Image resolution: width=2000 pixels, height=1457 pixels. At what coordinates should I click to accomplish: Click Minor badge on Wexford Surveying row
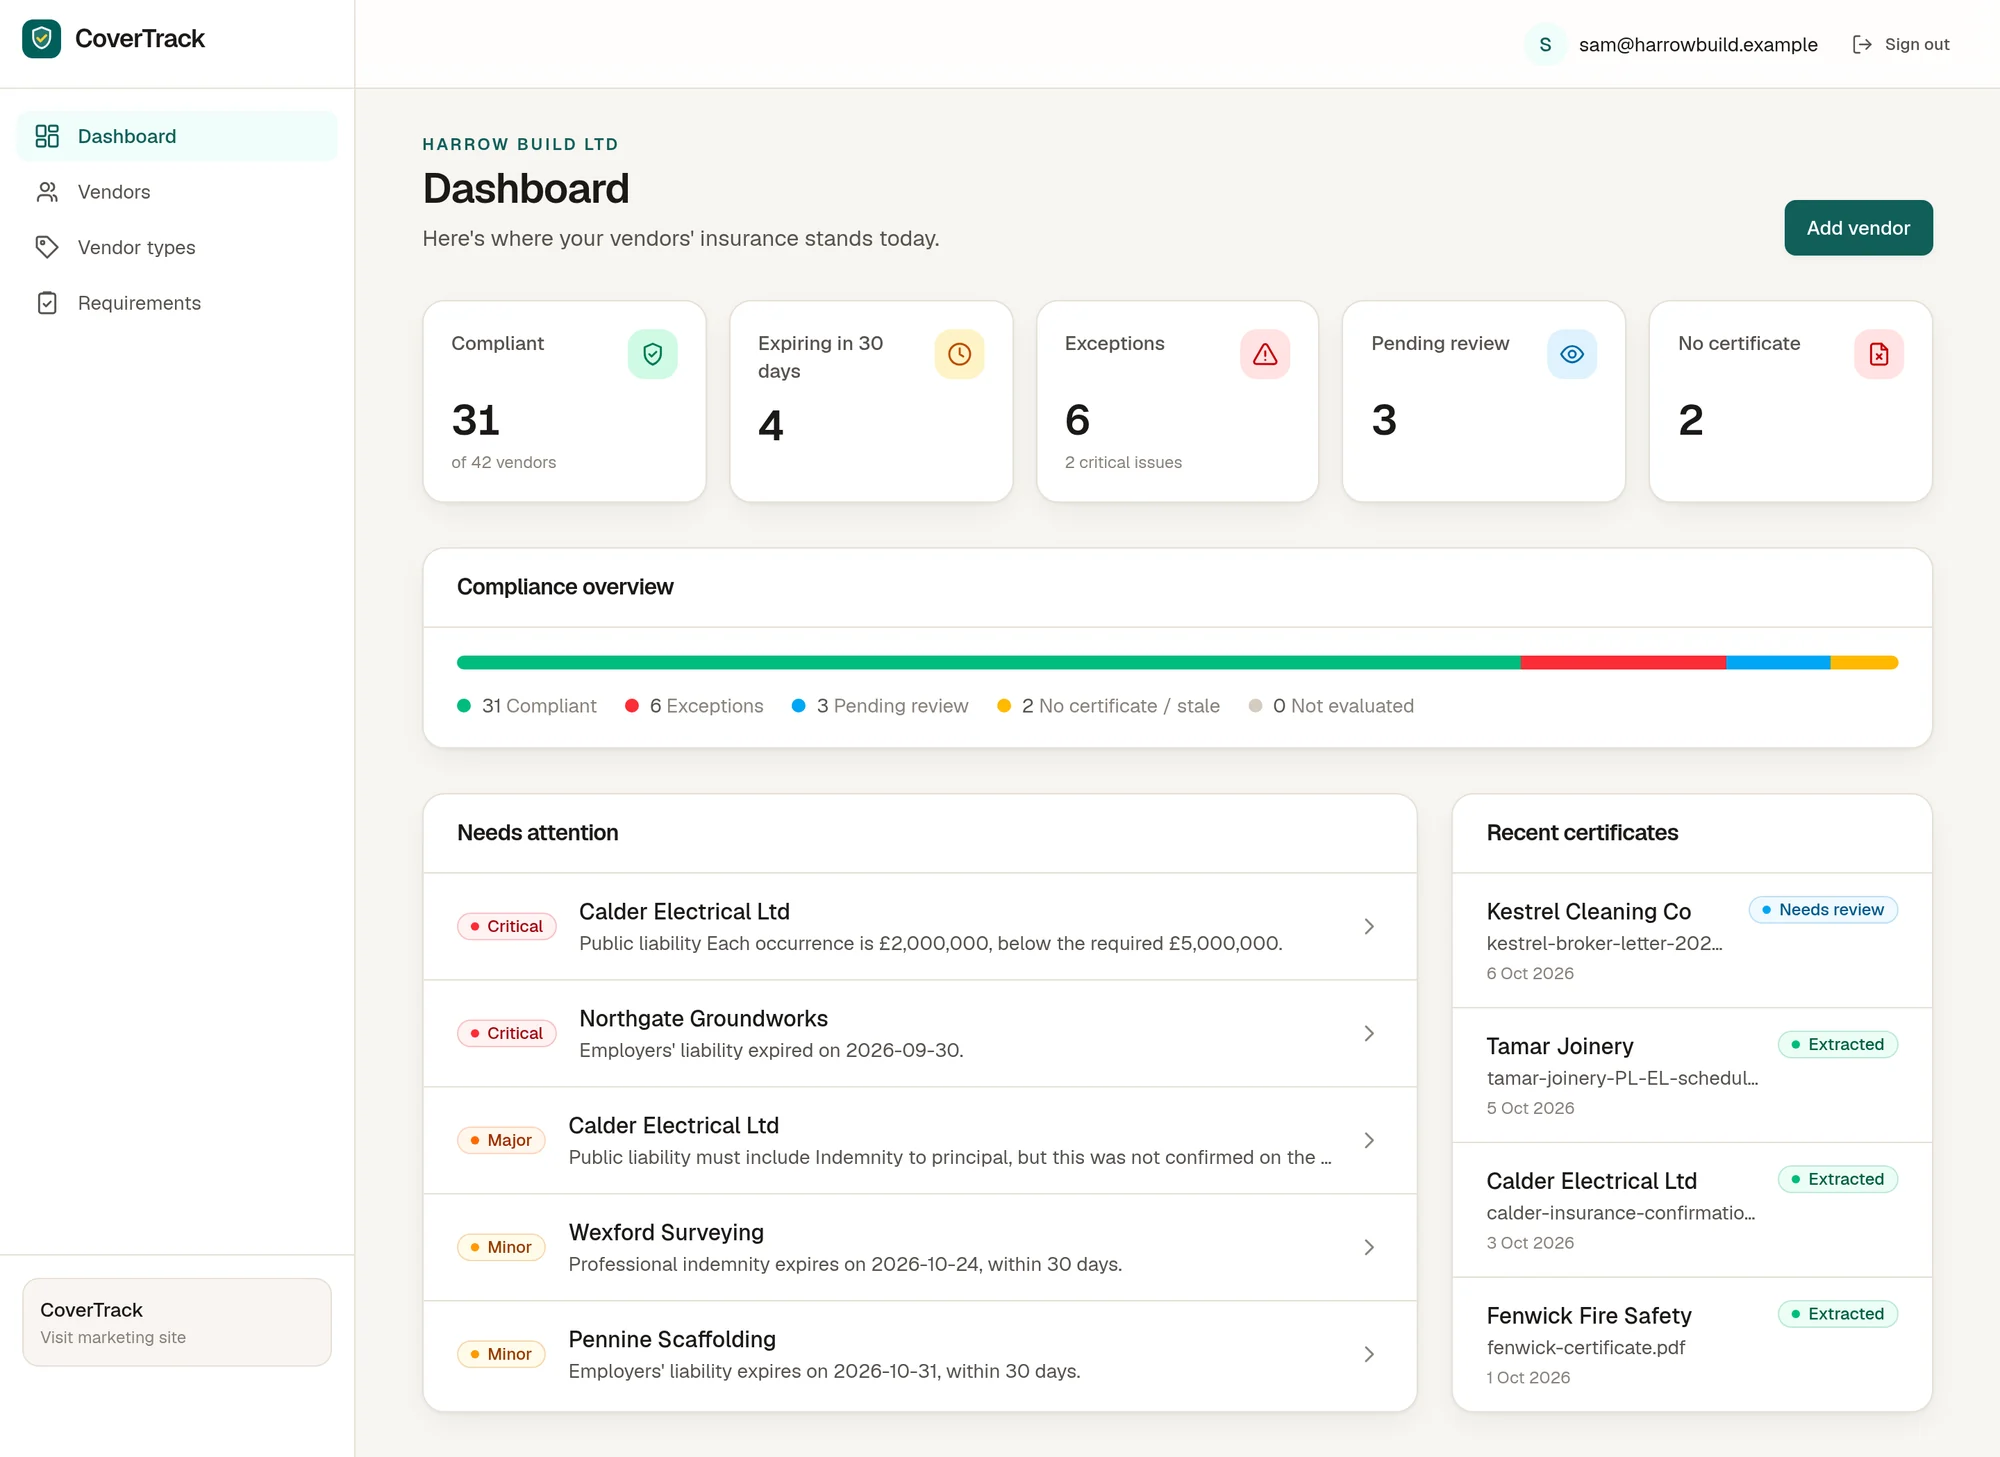(x=501, y=1248)
